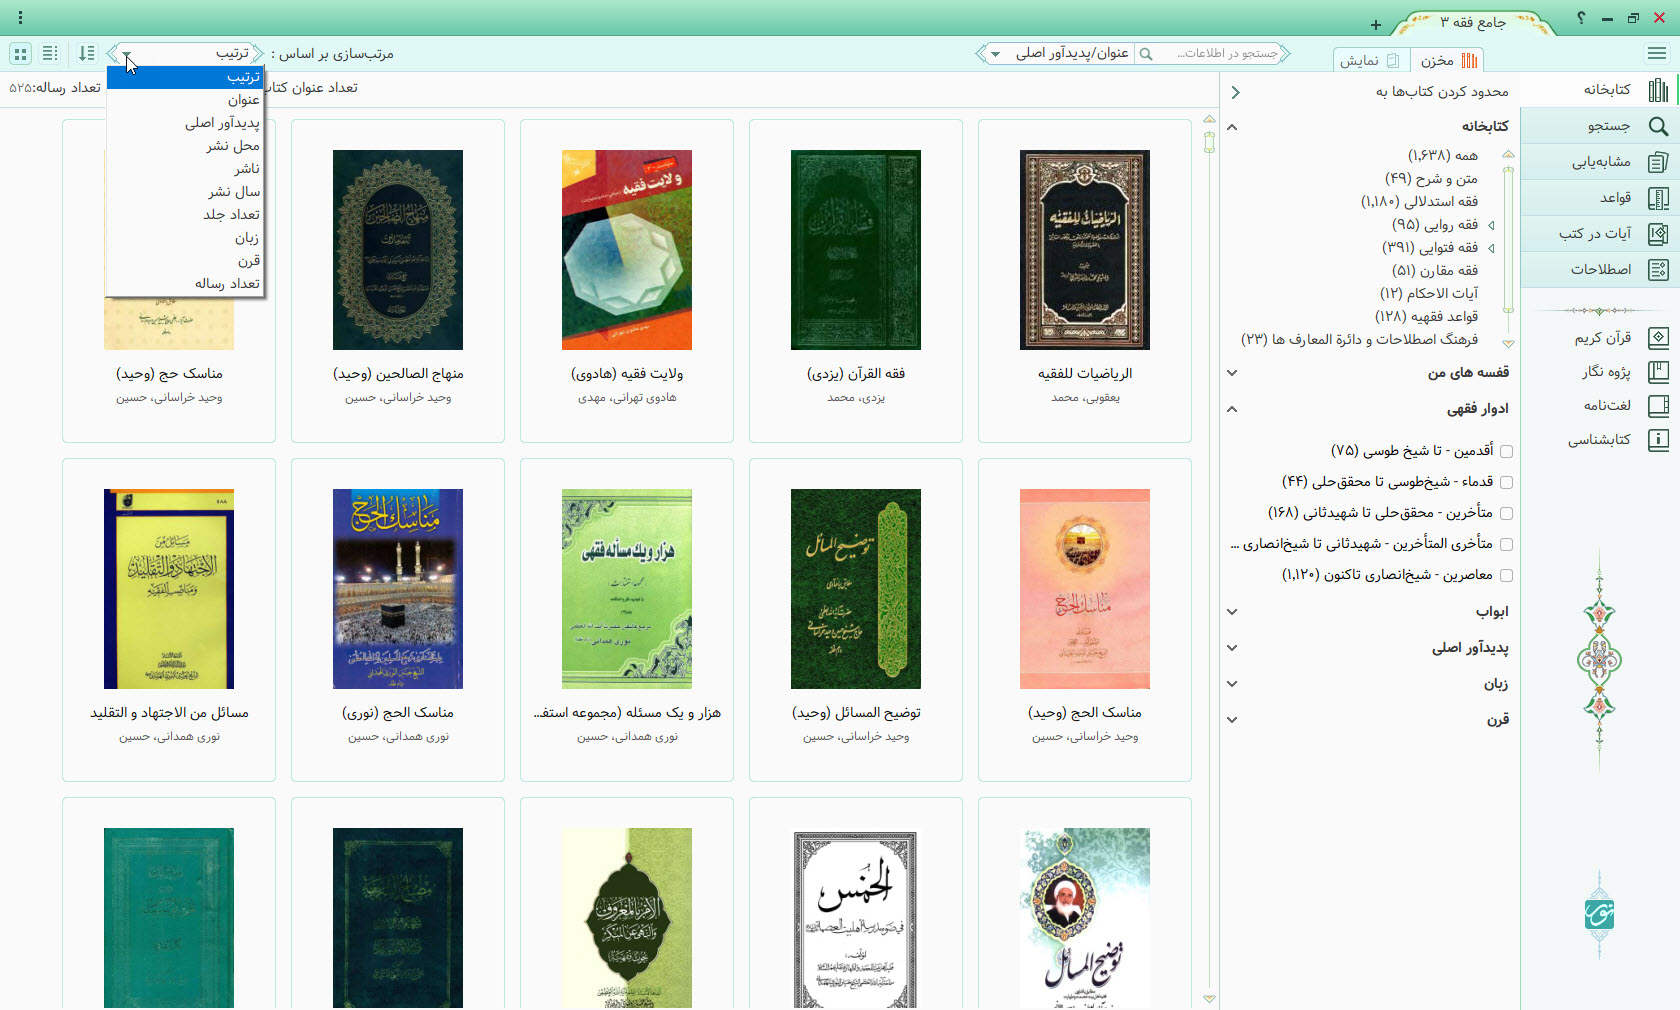Filter by فقه مقارن (۵۱)
The height and width of the screenshot is (1010, 1680).
click(1434, 270)
